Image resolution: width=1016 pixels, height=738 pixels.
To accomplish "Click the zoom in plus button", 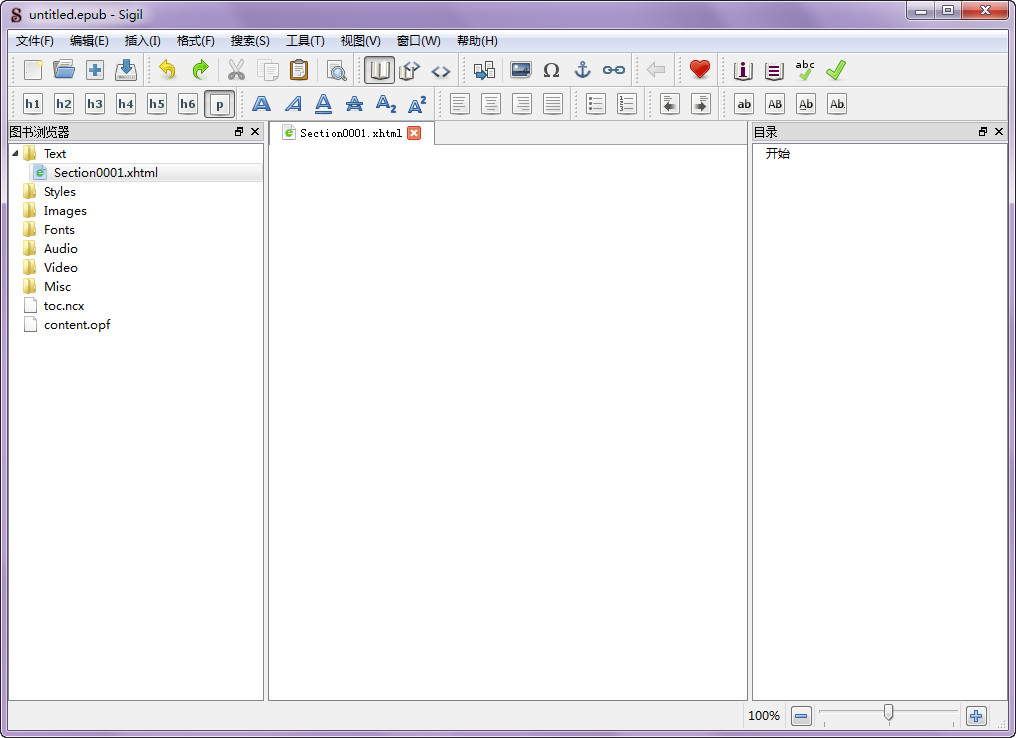I will click(976, 716).
